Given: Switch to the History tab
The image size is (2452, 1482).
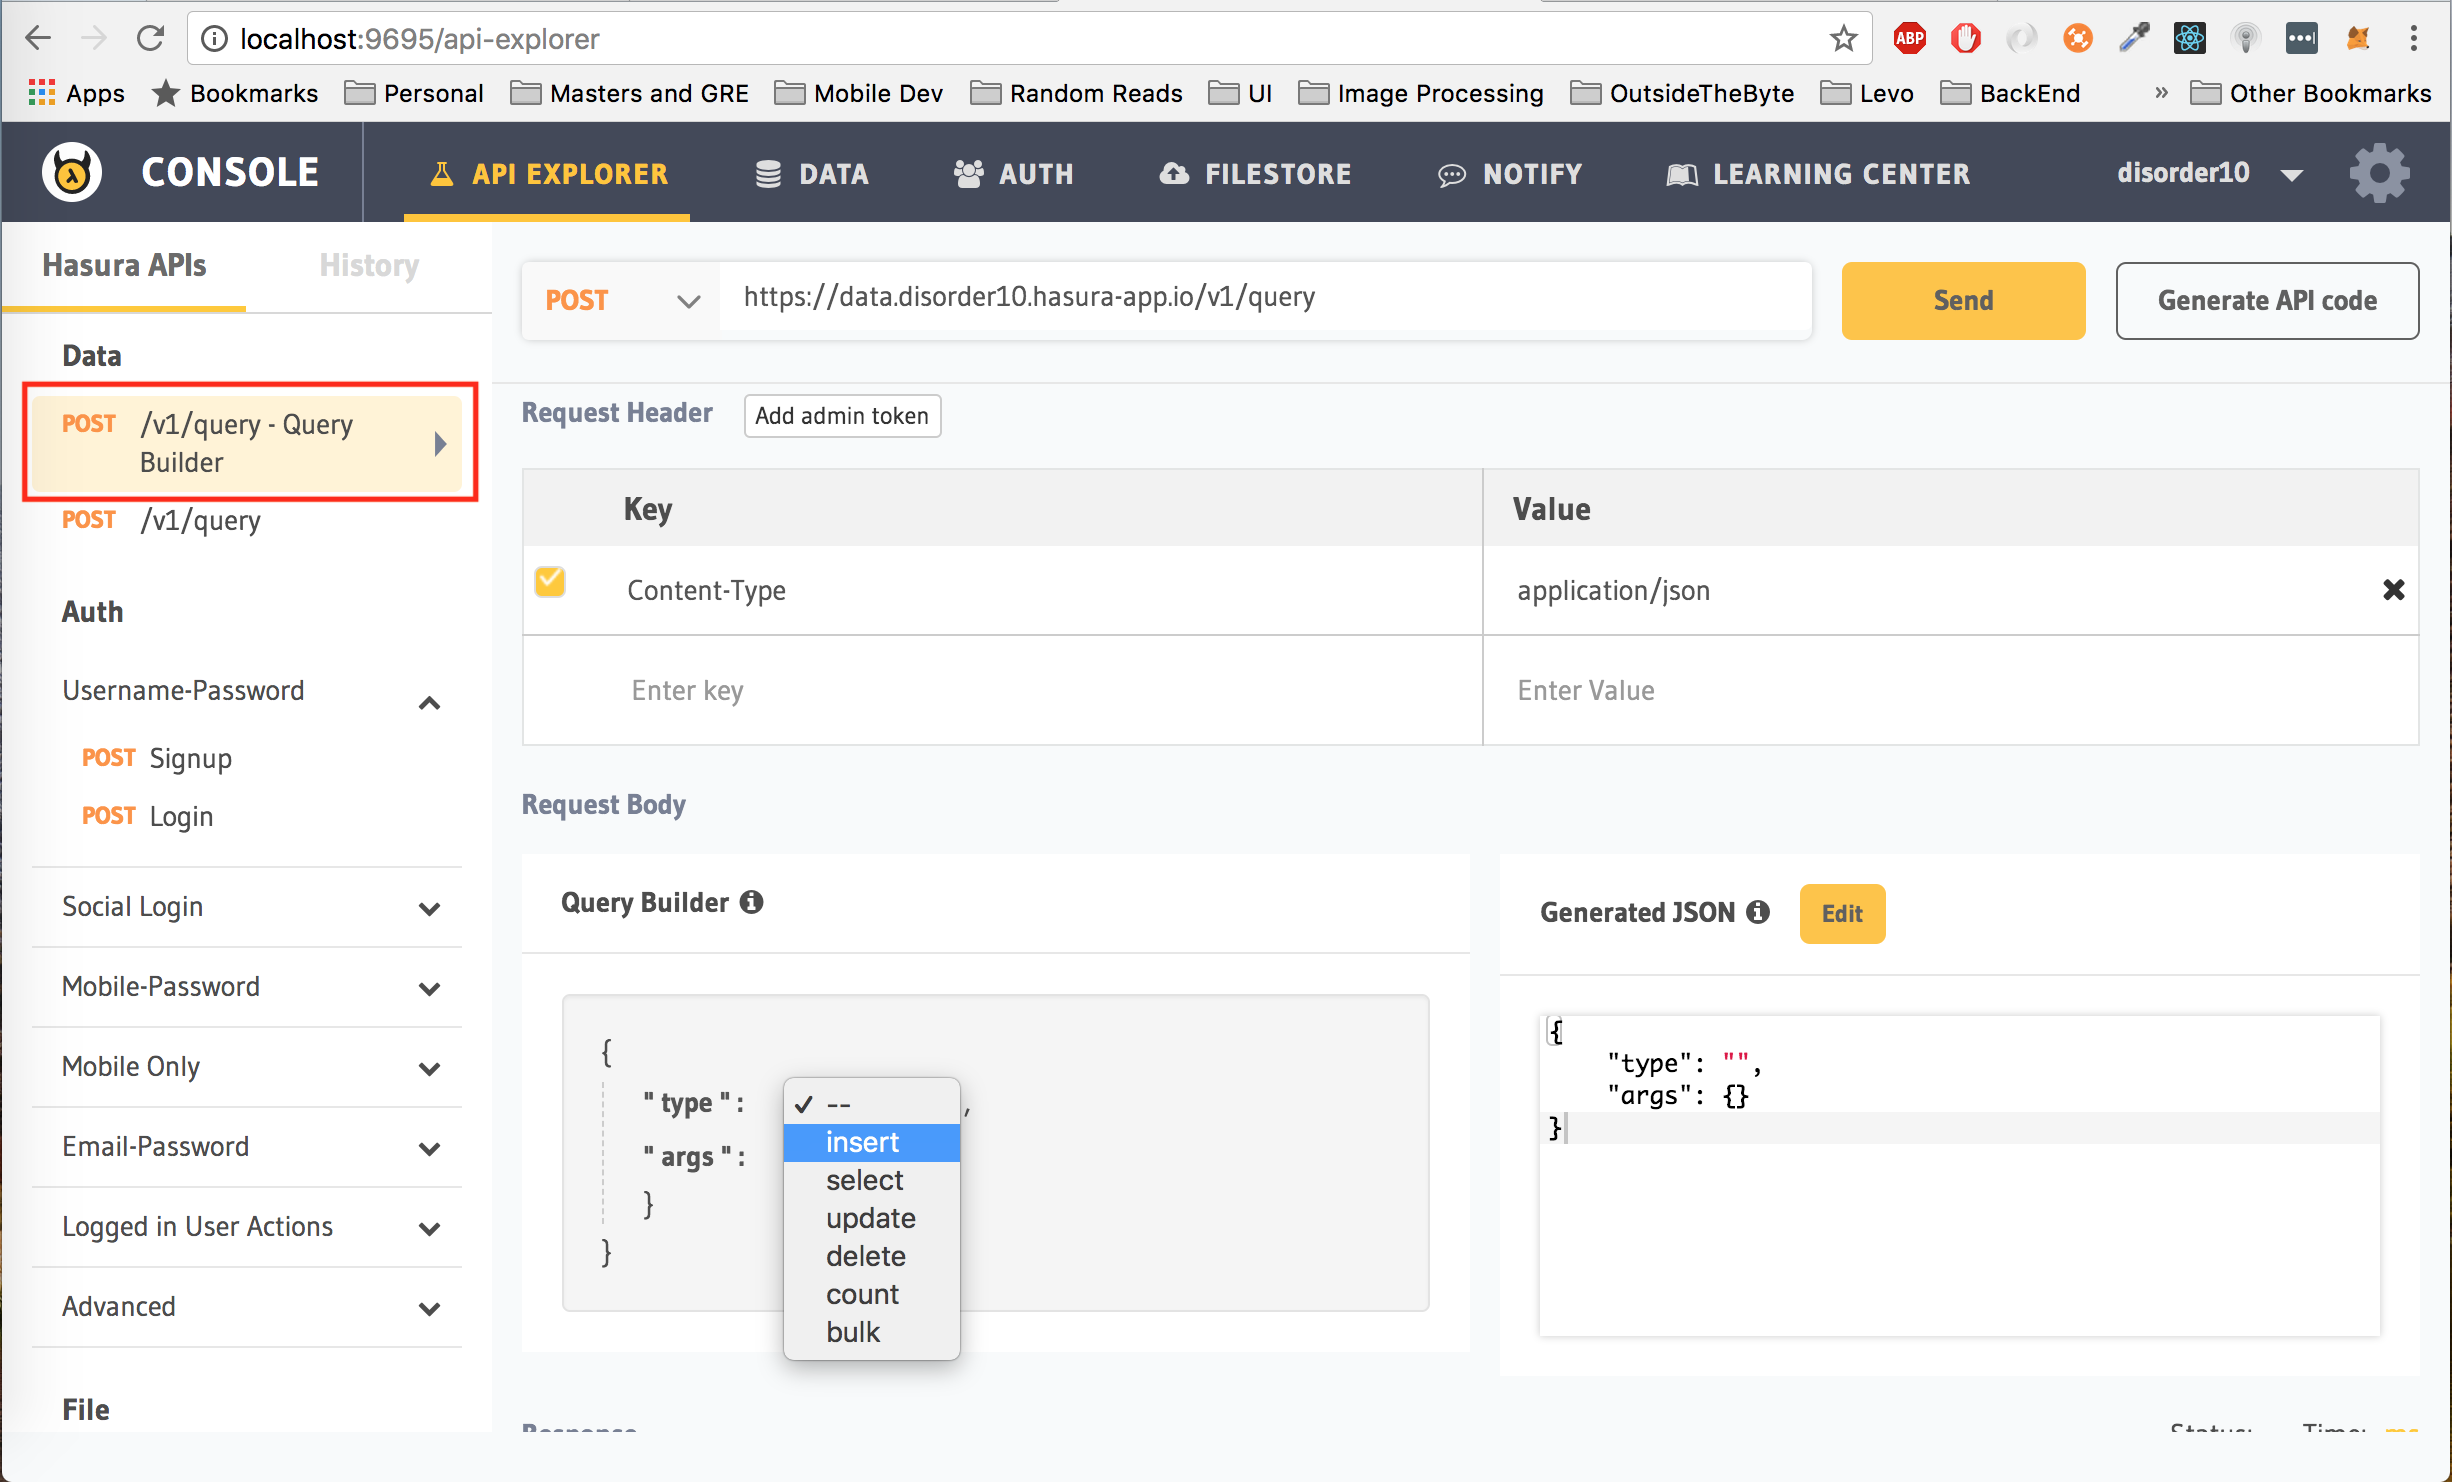Looking at the screenshot, I should pyautogui.click(x=369, y=265).
